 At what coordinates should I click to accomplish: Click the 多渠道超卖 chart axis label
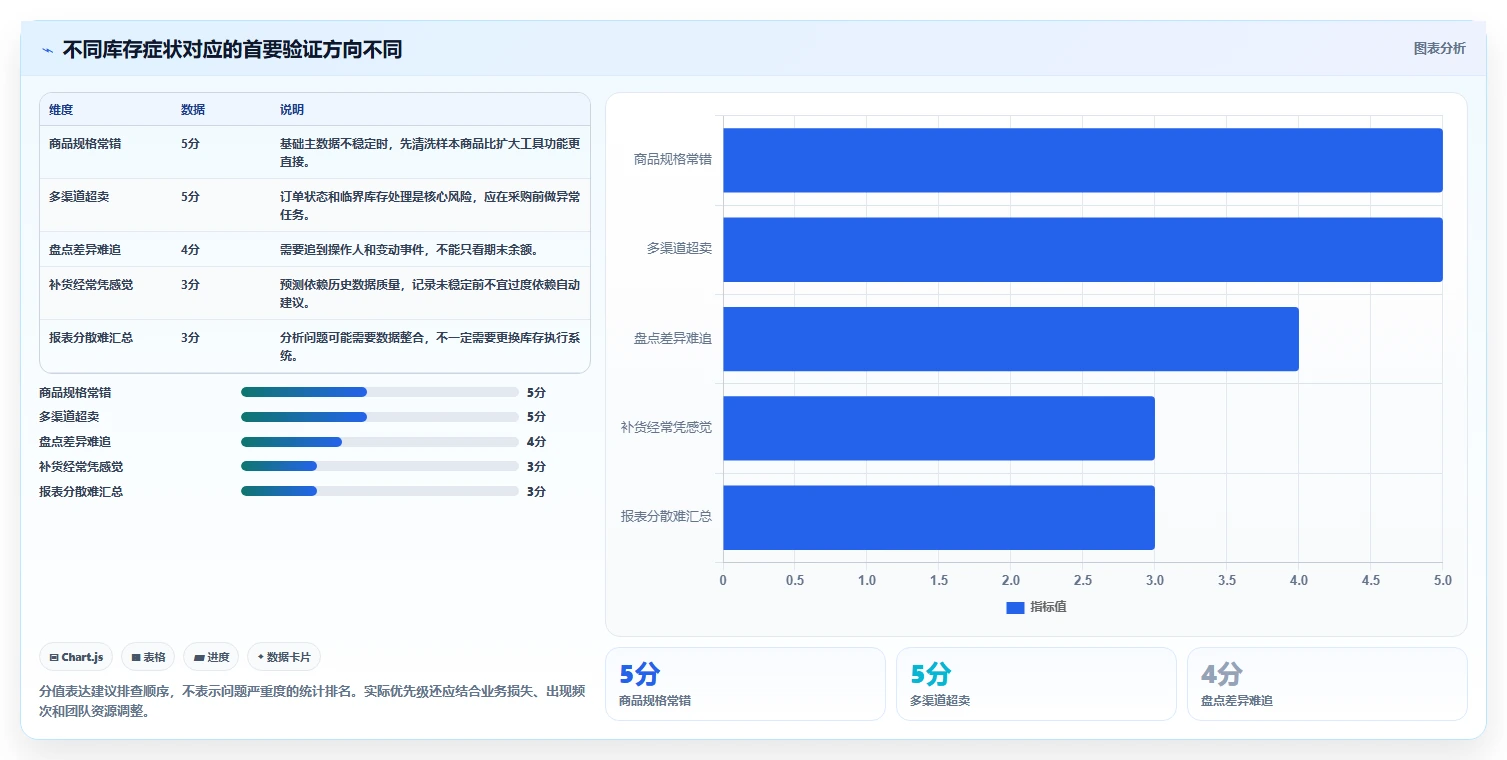coord(679,249)
